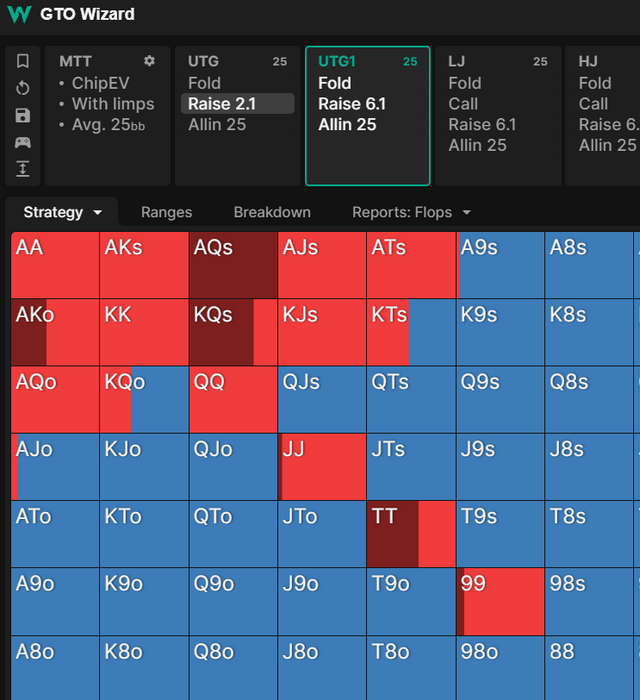
Task: Click the AKo hand cell
Action: [55, 332]
